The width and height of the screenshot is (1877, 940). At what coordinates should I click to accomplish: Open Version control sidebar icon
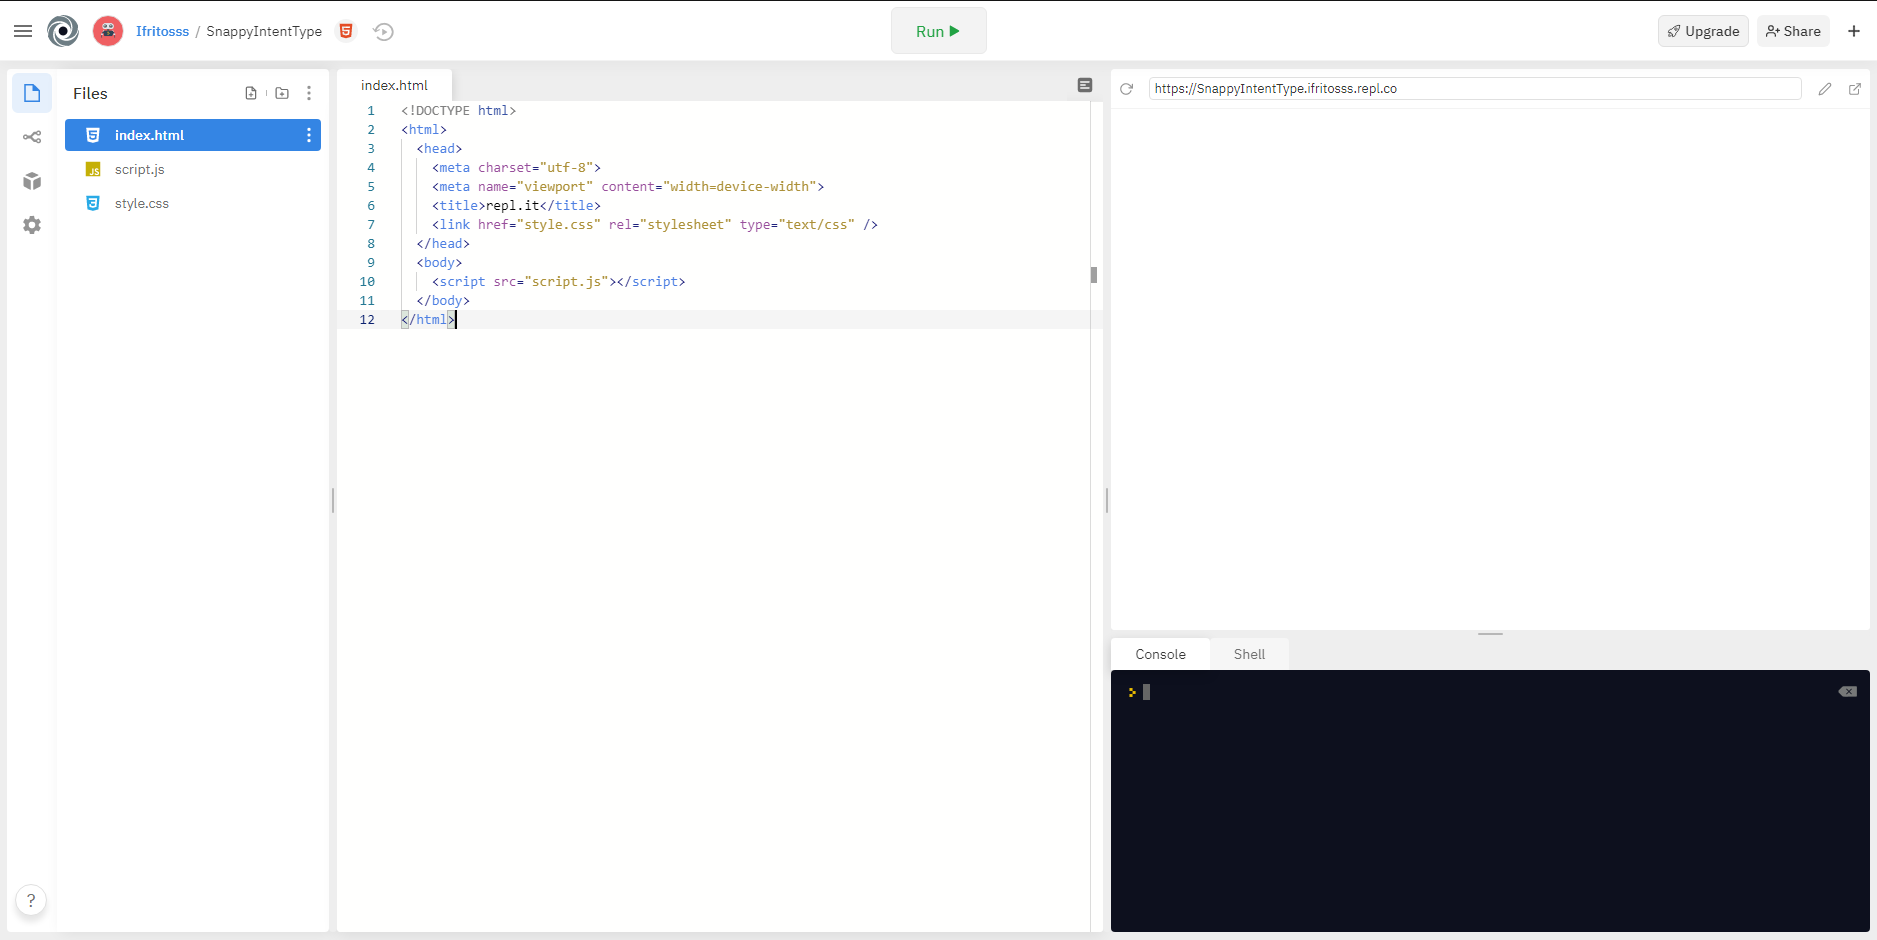click(32, 137)
